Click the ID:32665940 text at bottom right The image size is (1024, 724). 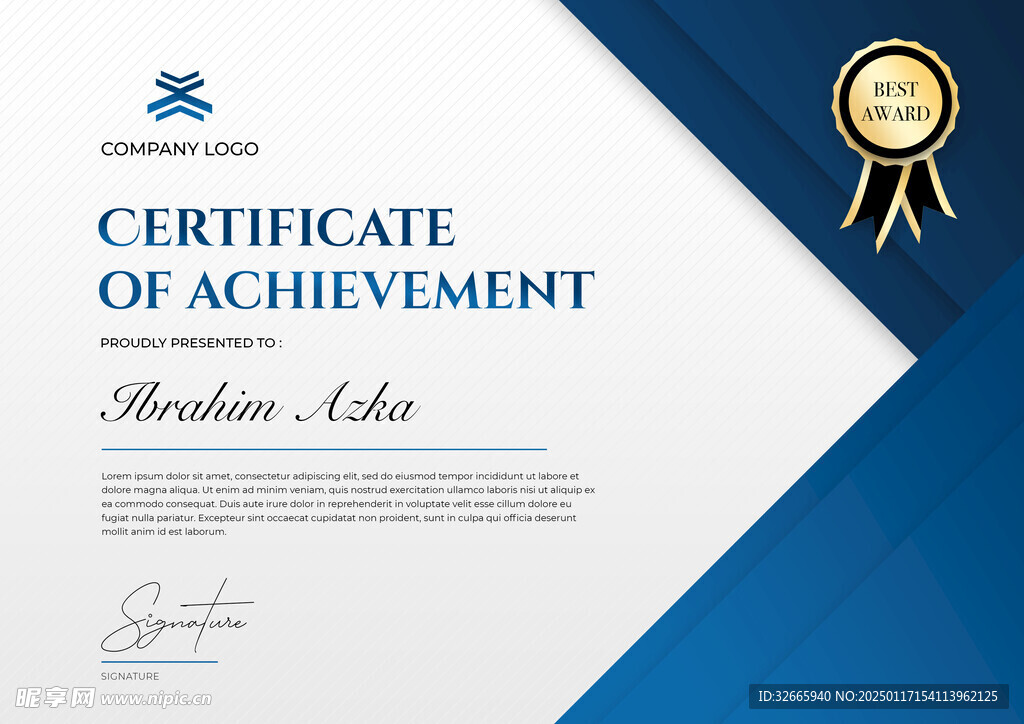click(795, 696)
